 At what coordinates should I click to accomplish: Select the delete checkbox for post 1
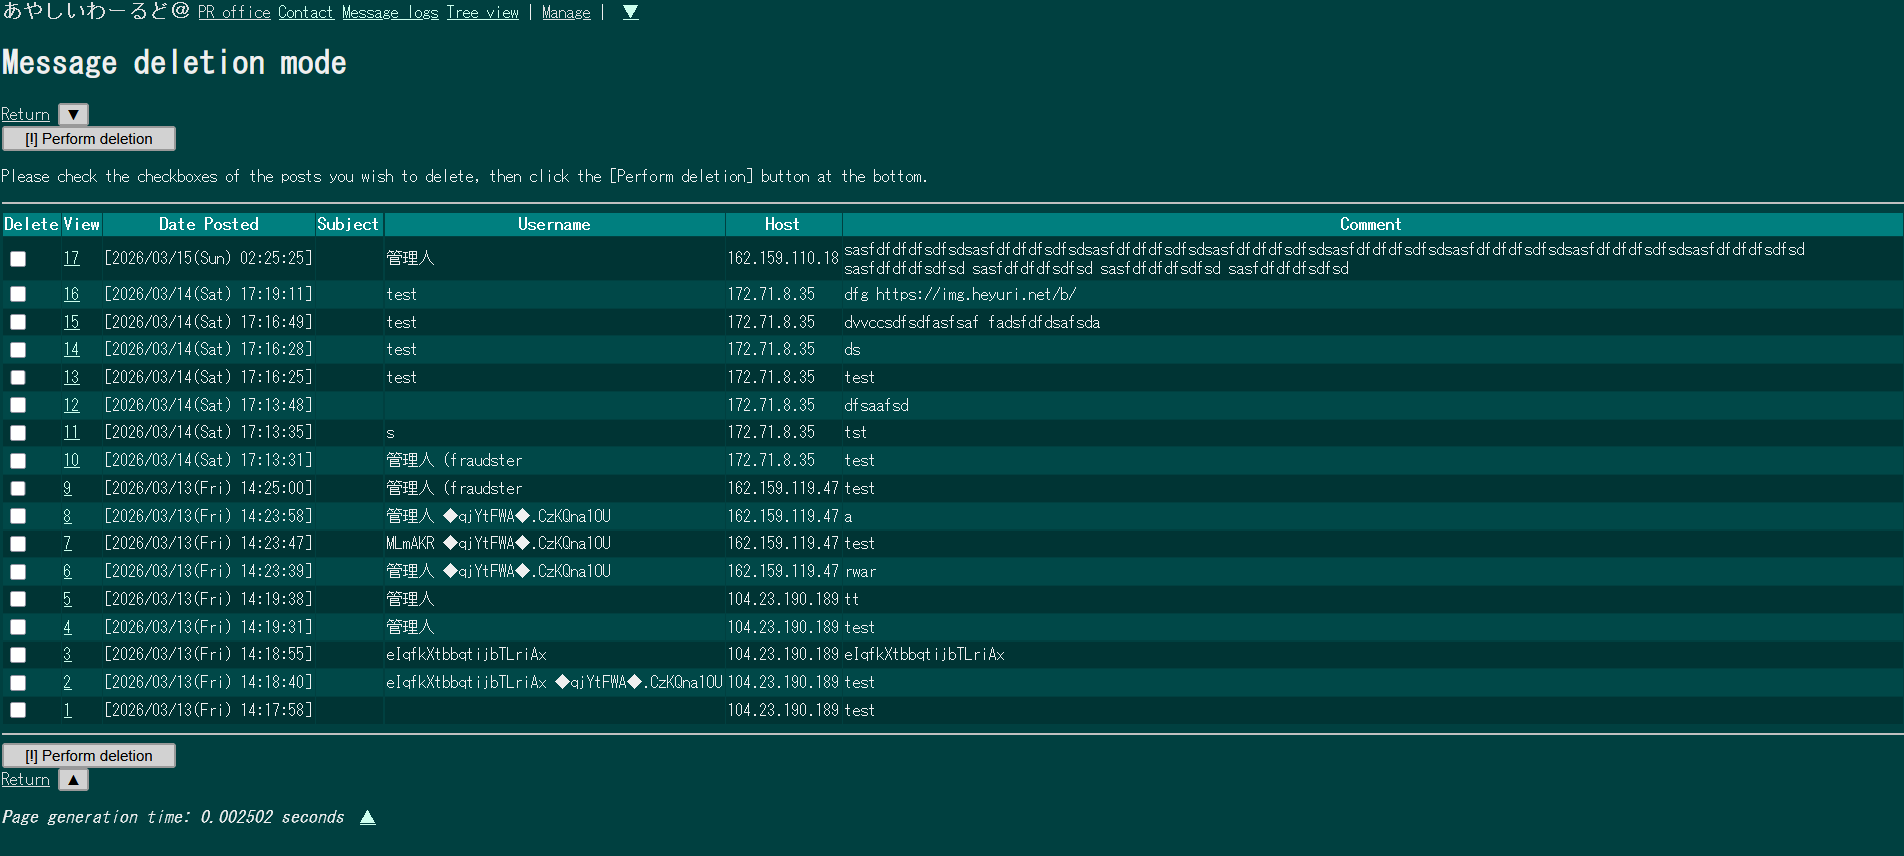coord(18,710)
